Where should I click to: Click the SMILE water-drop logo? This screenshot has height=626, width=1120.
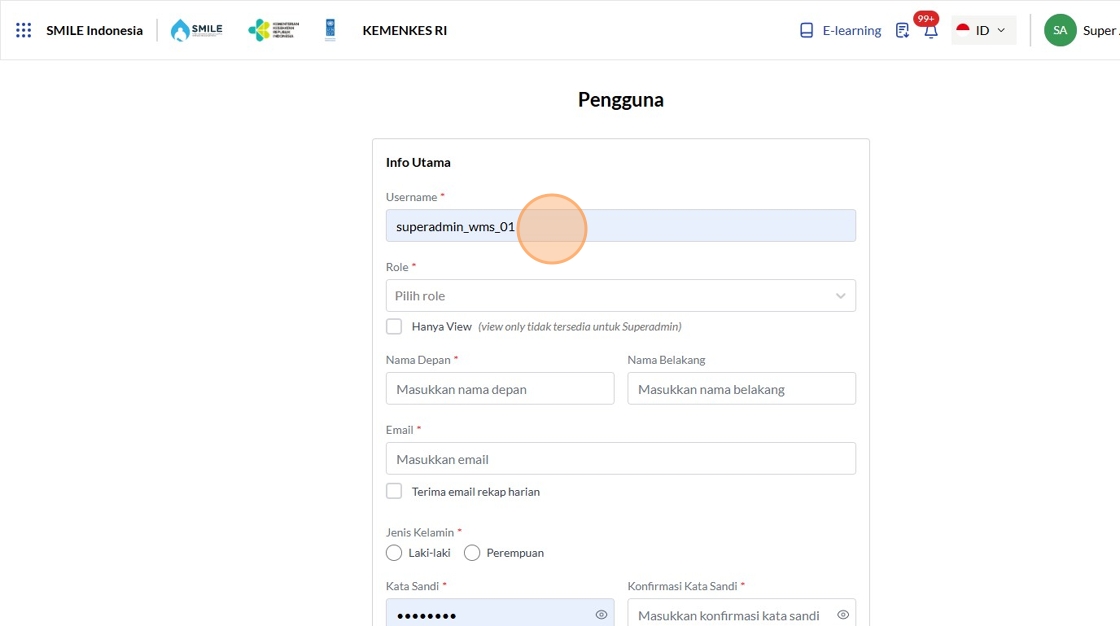pos(196,30)
